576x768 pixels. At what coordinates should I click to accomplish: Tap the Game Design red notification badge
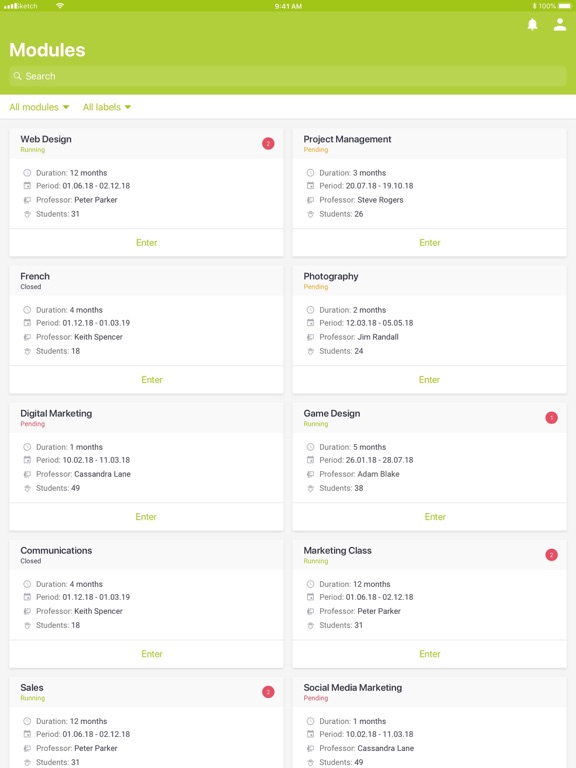[x=552, y=418]
